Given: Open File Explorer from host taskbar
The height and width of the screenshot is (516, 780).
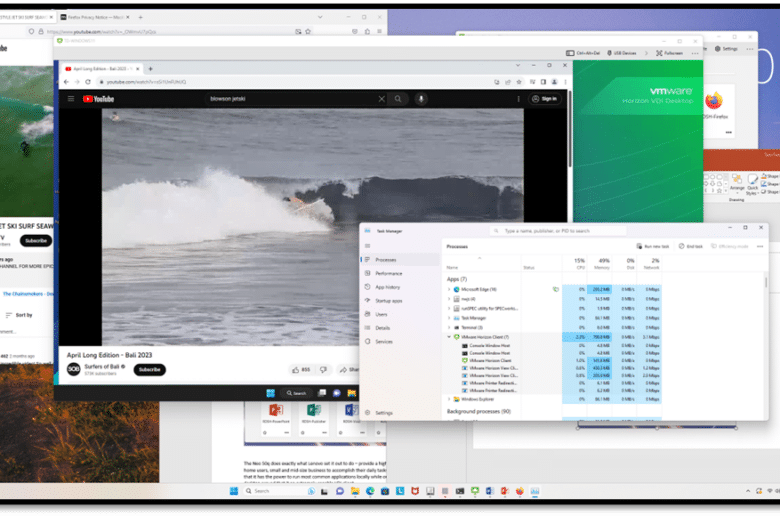Looking at the screenshot, I should [355, 491].
